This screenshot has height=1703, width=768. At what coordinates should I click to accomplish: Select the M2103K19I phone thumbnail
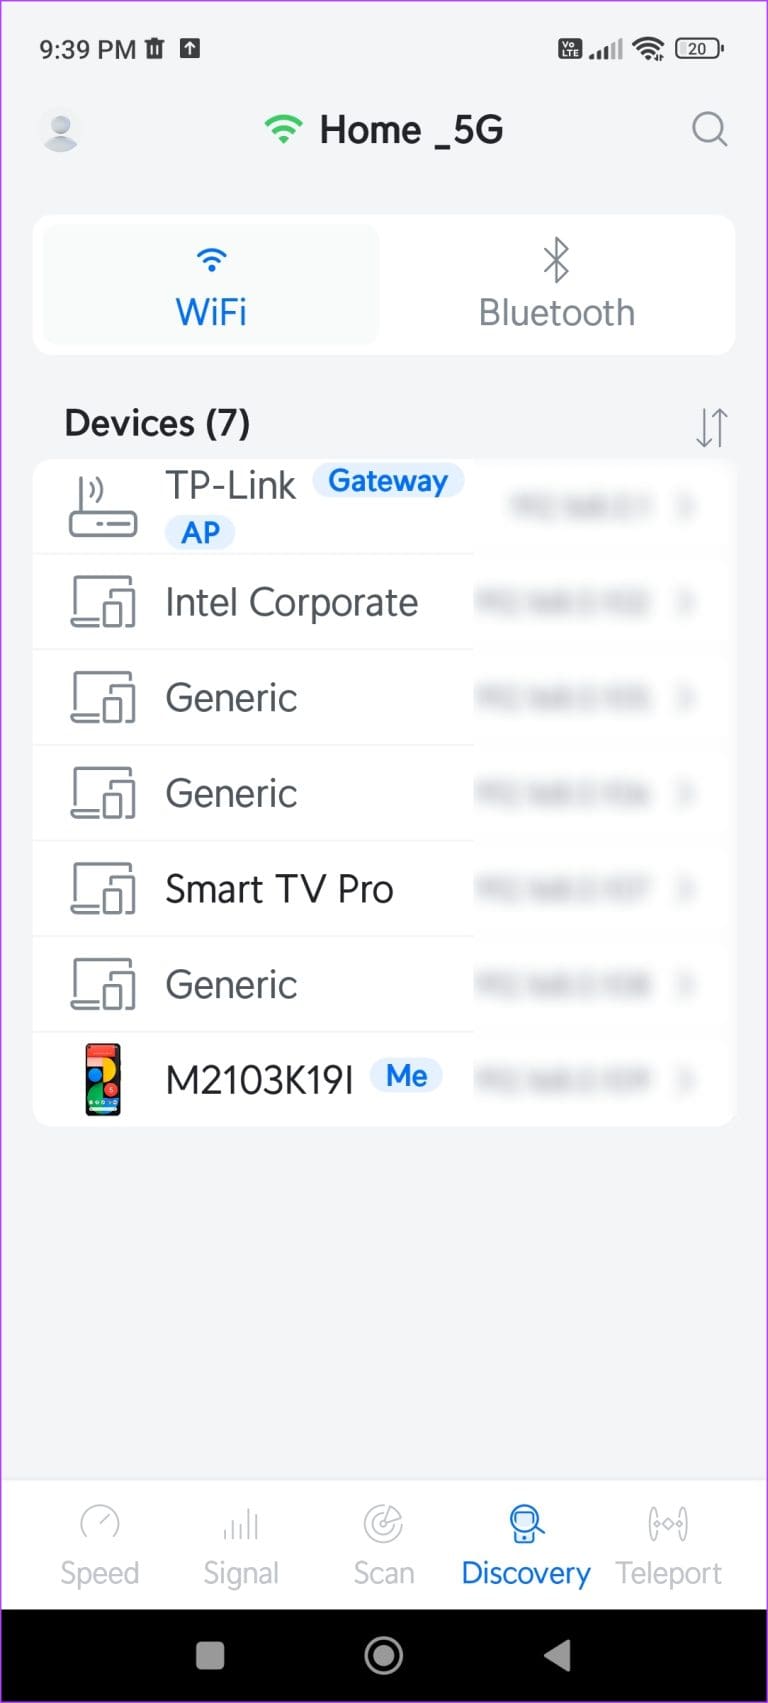pos(101,1078)
